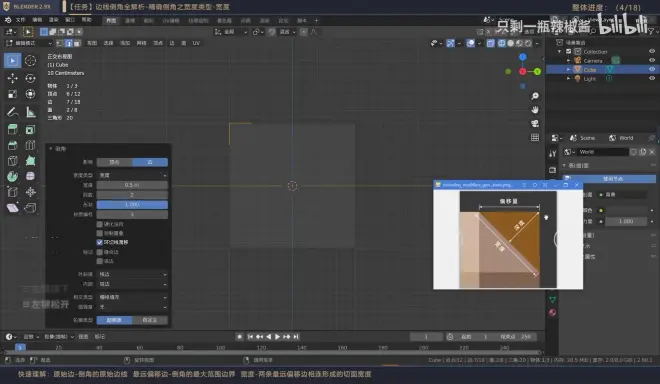Viewport: 660px width, 384px height.
Task: Expand the Camera item in the outliner
Action: click(568, 61)
